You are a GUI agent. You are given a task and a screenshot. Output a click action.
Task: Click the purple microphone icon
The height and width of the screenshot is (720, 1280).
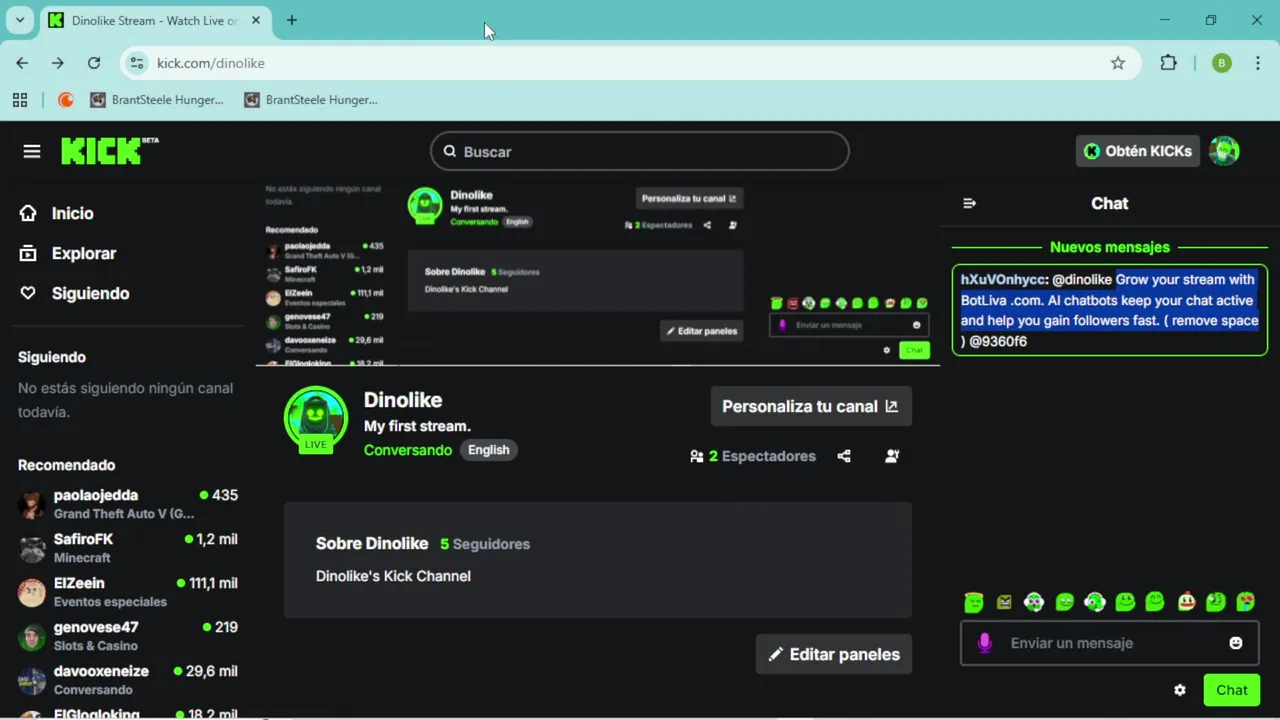985,643
